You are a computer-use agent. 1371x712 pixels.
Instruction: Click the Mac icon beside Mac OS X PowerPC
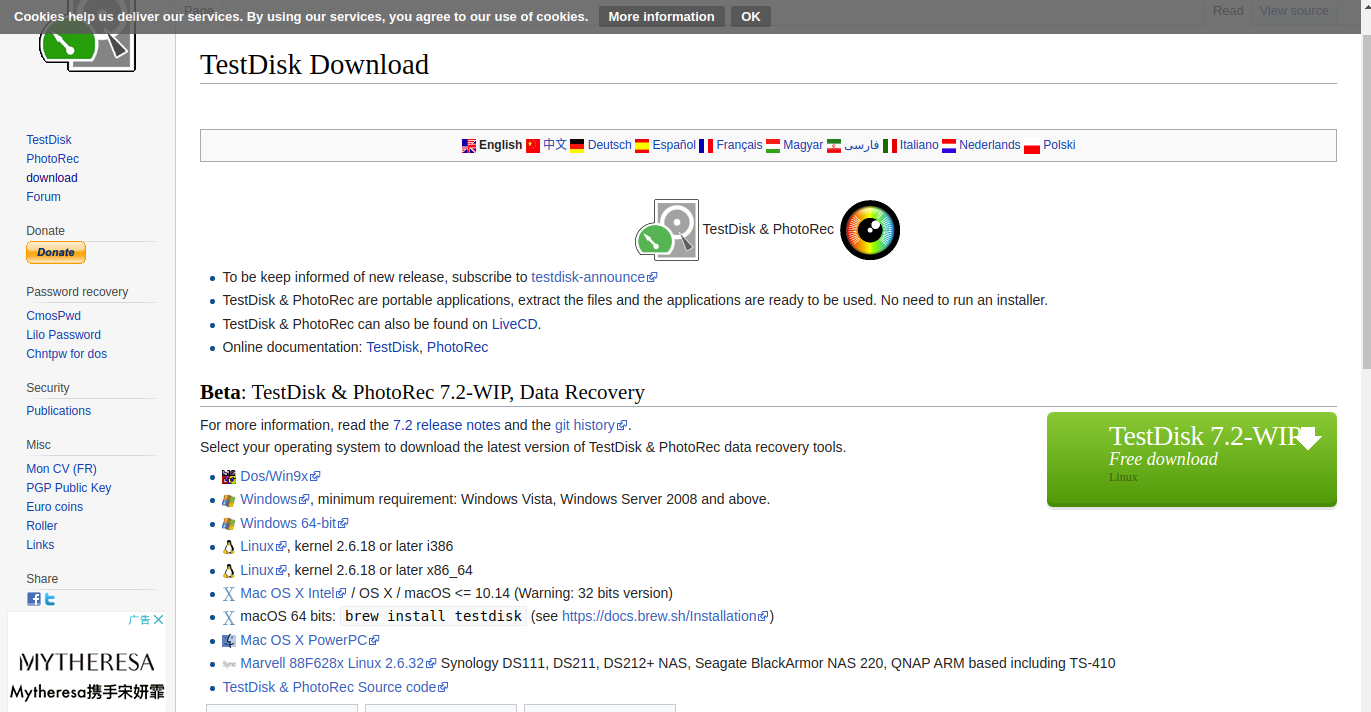coord(229,641)
